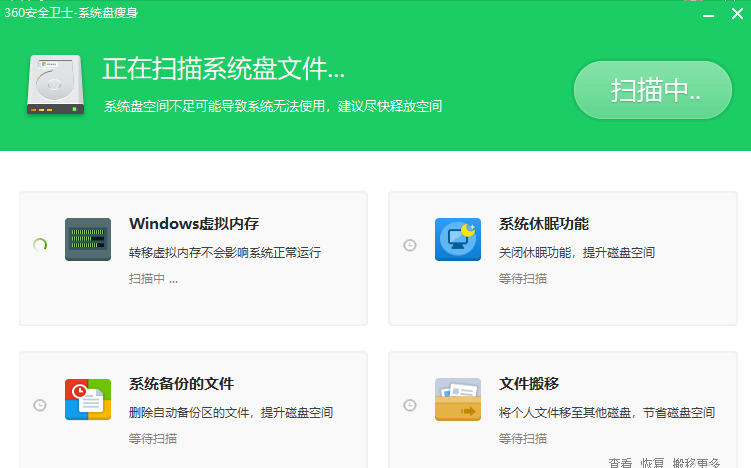This screenshot has height=468, width=751.
Task: Open the 搬移更多 link
Action: (x=696, y=463)
